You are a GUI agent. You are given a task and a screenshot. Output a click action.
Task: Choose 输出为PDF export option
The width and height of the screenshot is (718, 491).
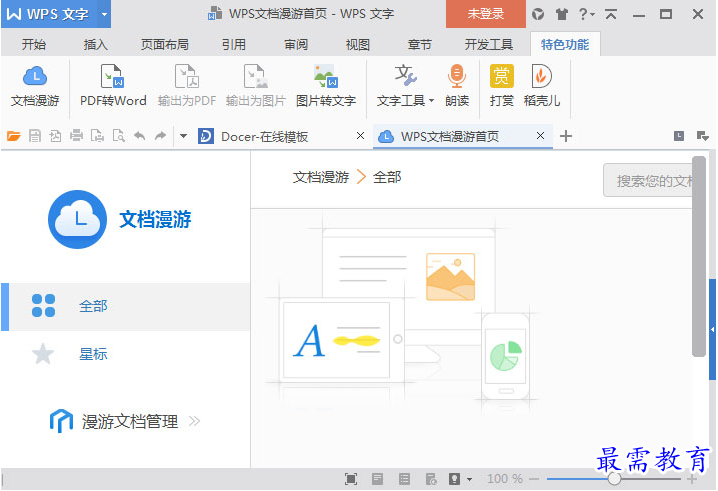click(187, 87)
